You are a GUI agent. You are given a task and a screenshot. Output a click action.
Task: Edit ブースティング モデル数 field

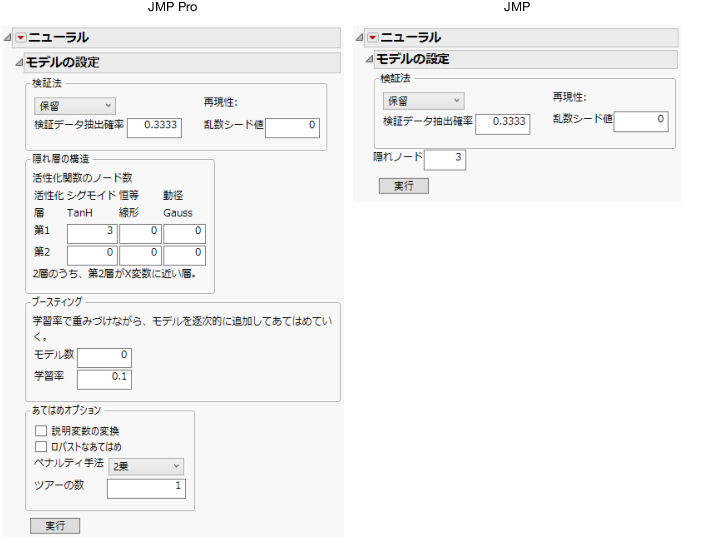[104, 357]
